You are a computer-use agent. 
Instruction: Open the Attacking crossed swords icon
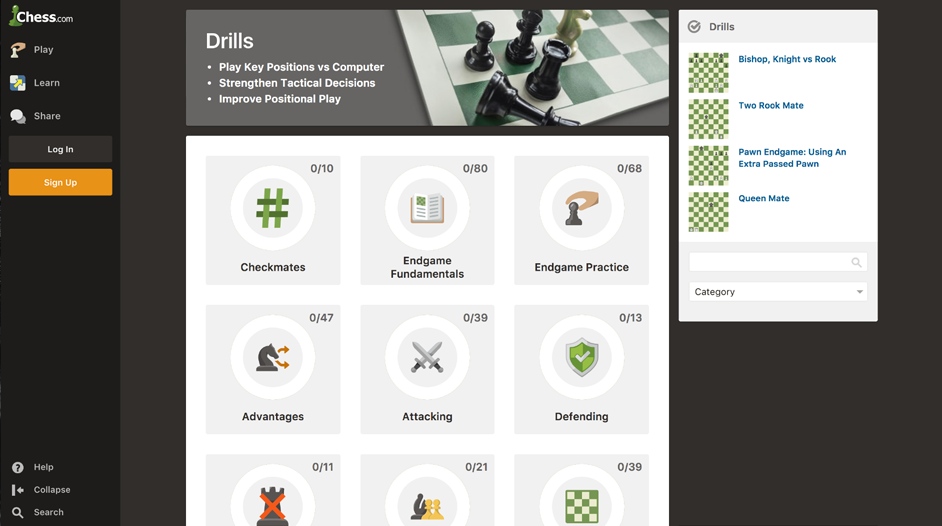(427, 357)
